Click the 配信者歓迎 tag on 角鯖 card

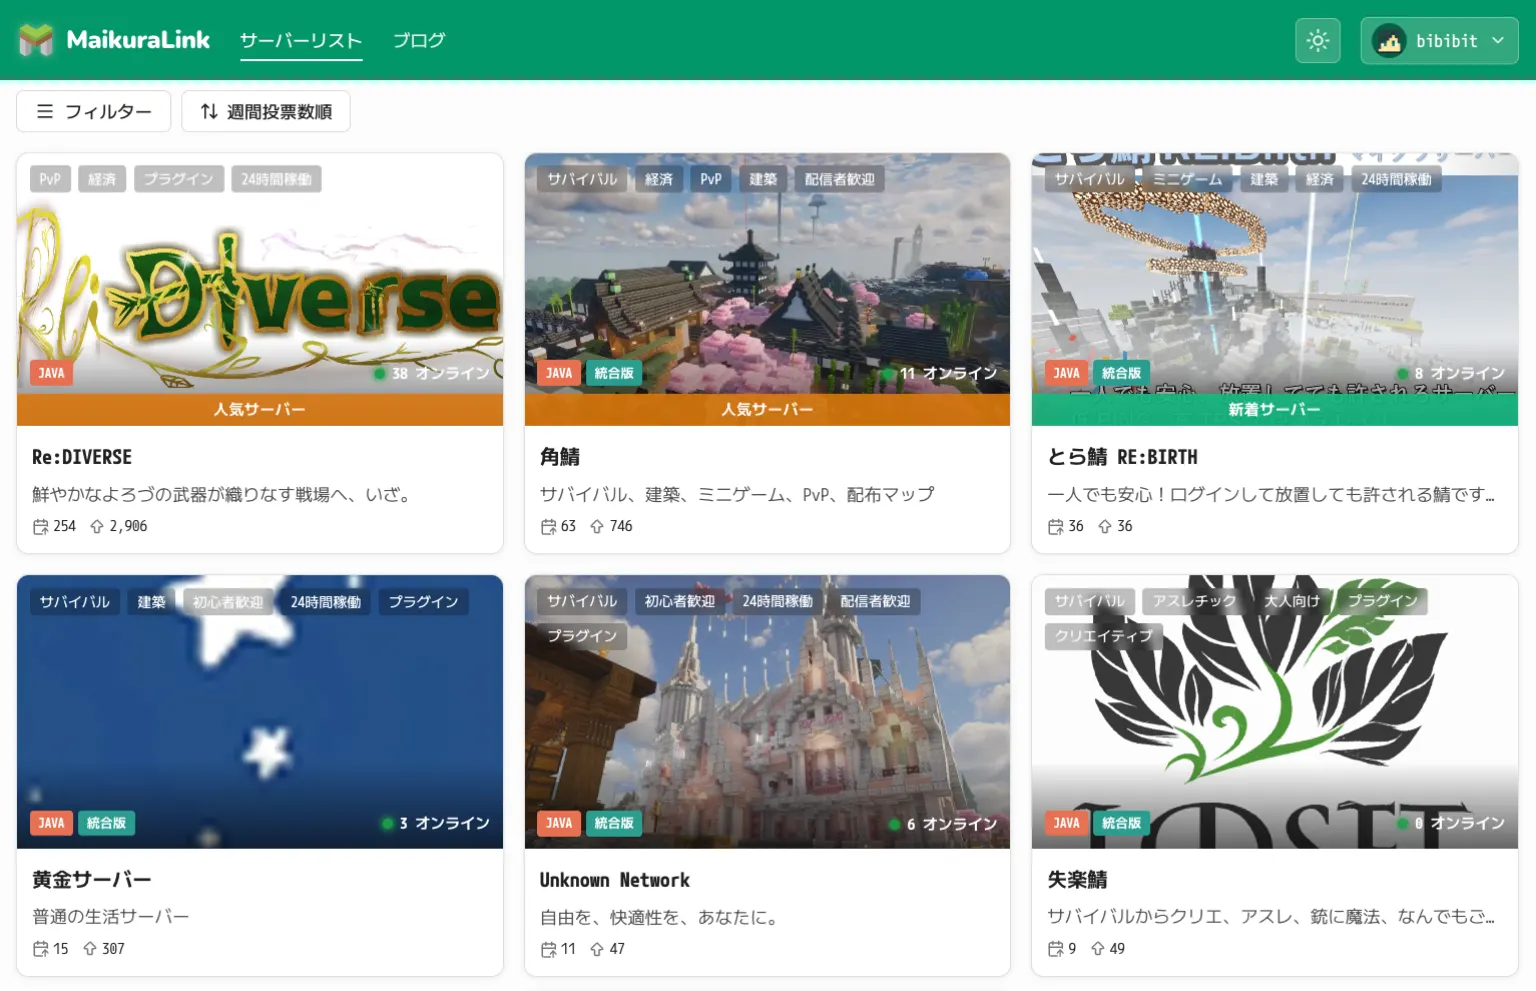point(840,179)
